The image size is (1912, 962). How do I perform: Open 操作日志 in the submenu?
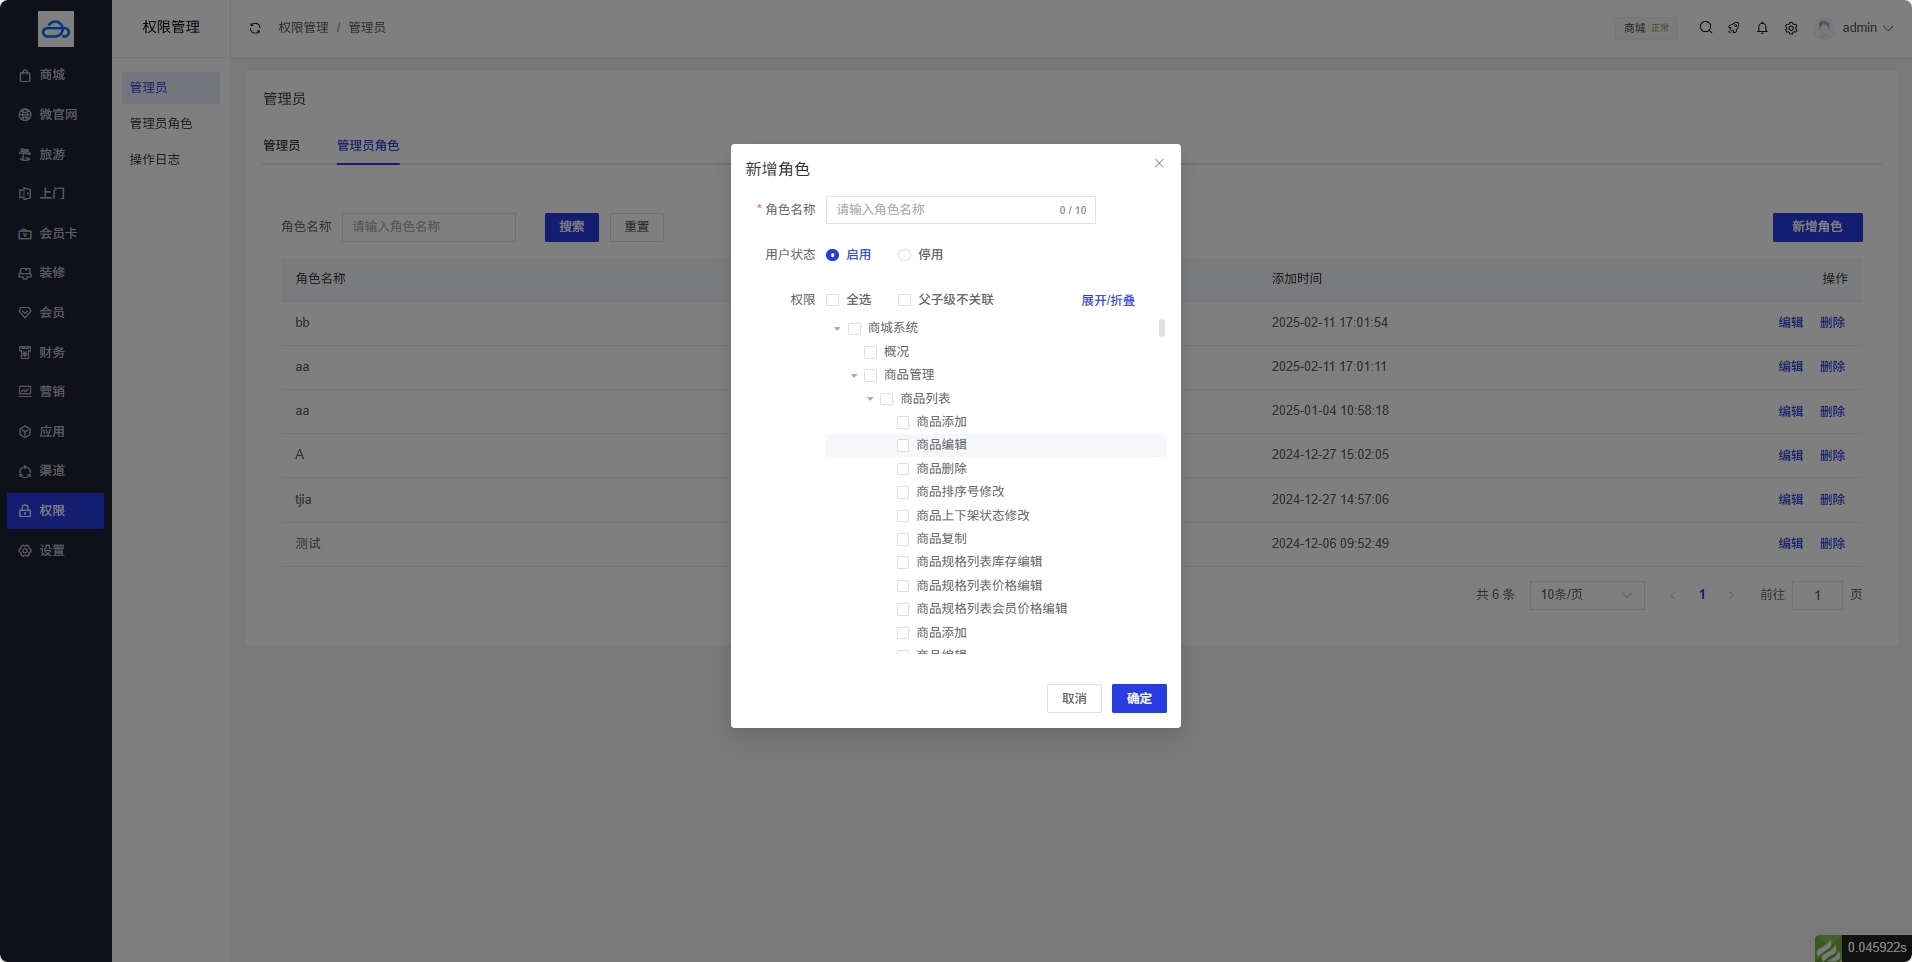tap(155, 160)
